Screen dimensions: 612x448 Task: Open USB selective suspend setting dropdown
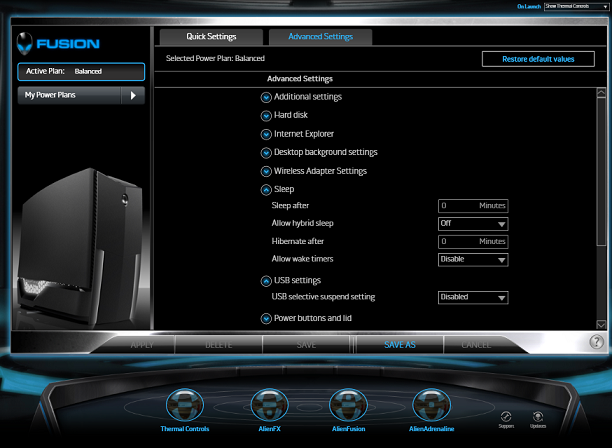pyautogui.click(x=473, y=297)
